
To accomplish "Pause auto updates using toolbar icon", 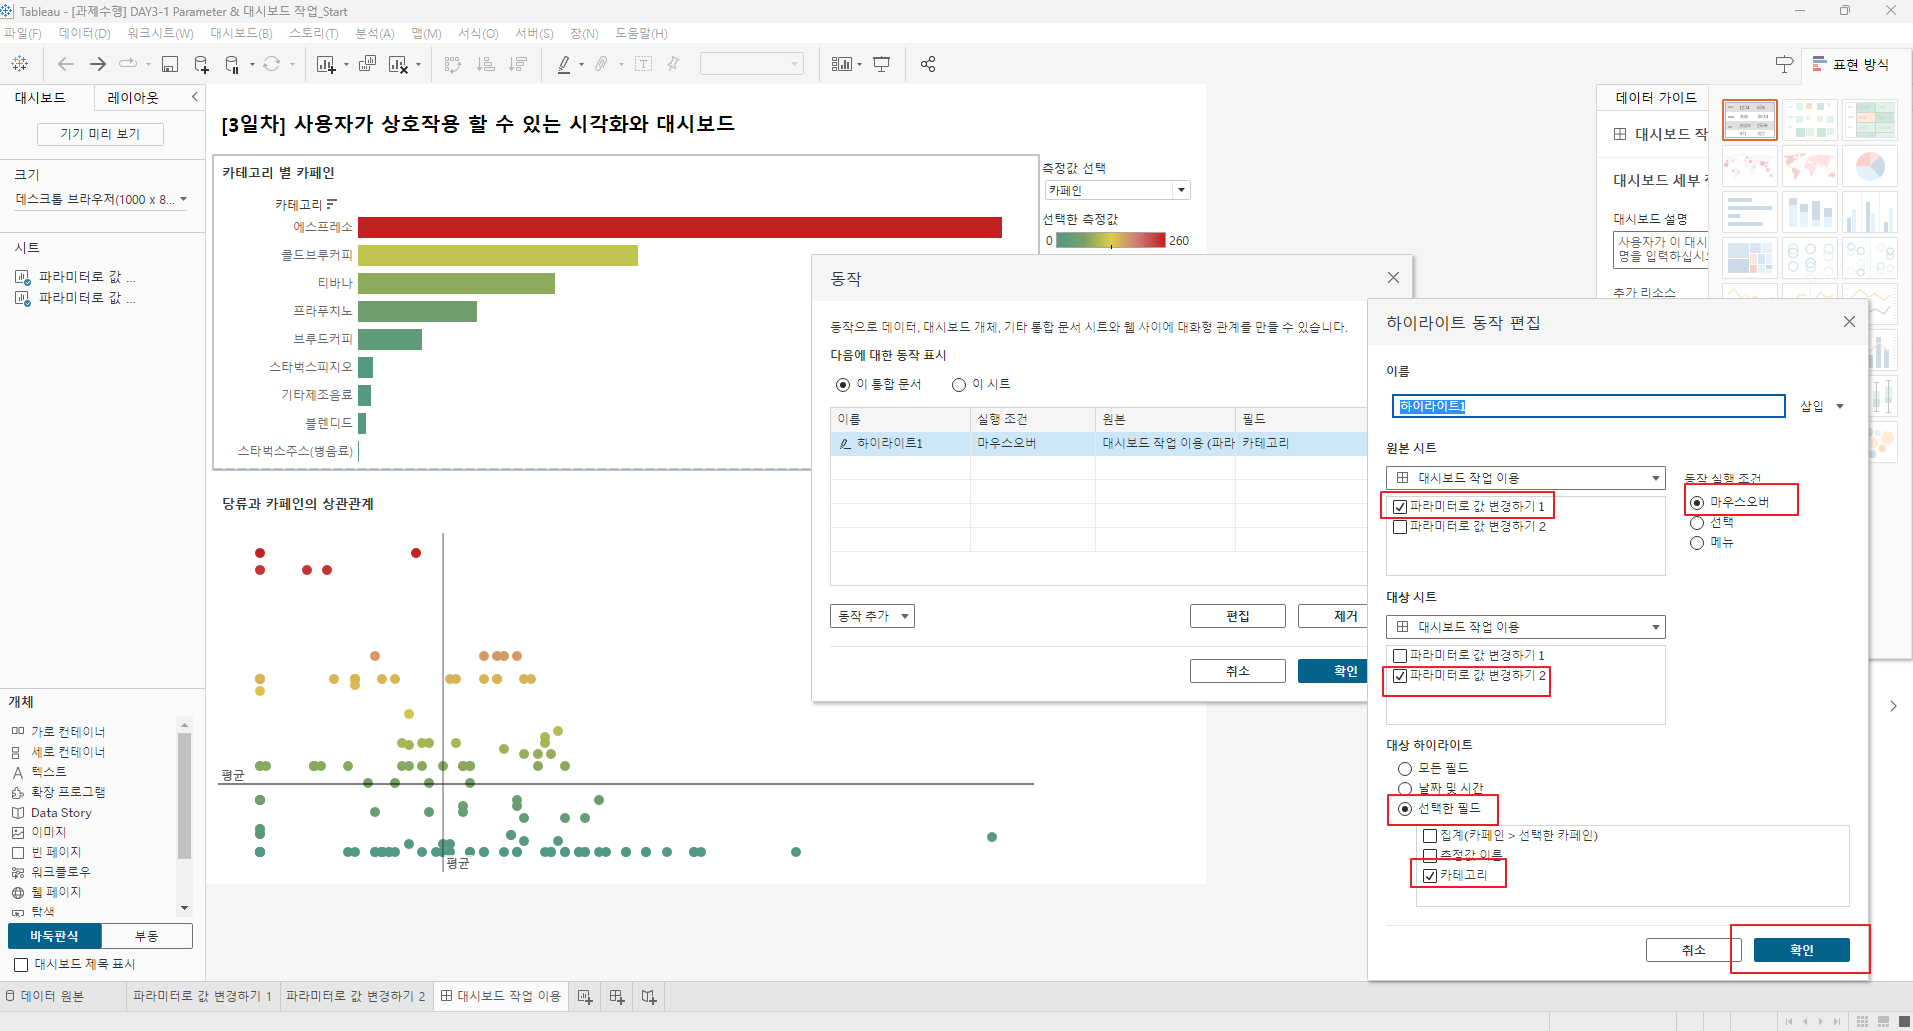I will (232, 64).
